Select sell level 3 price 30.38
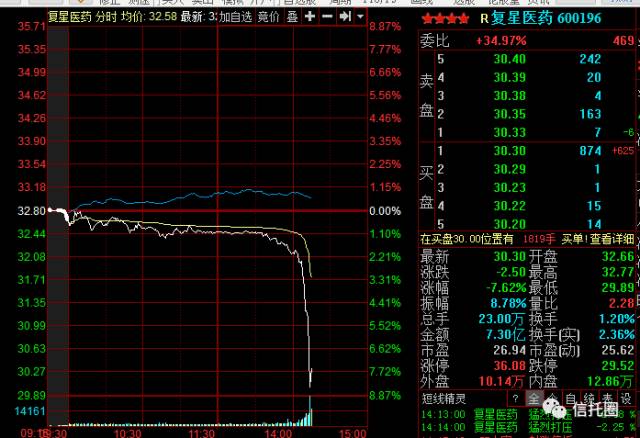Image resolution: width=640 pixels, height=438 pixels. [509, 96]
